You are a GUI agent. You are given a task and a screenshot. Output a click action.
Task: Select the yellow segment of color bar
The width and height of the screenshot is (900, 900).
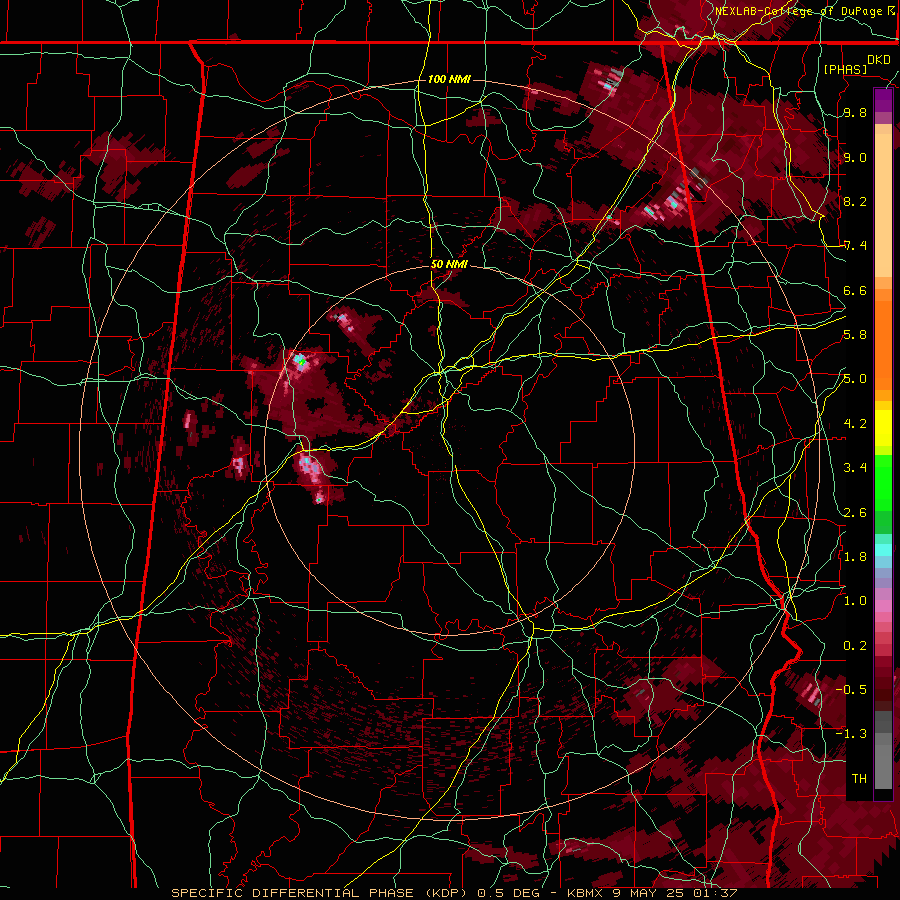click(x=883, y=428)
